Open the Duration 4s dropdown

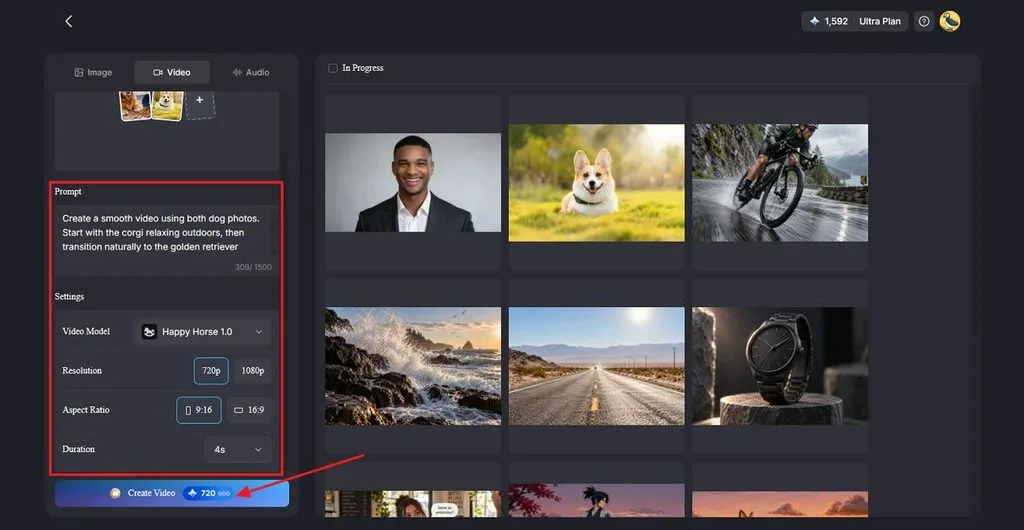[238, 450]
